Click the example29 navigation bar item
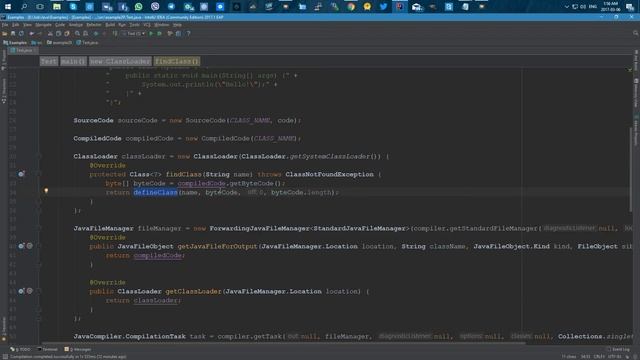The image size is (640, 360). point(60,42)
